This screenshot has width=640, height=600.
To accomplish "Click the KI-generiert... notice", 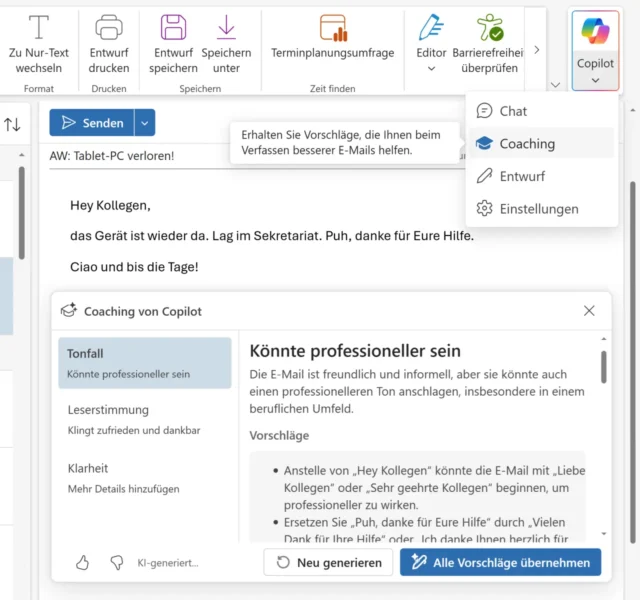I will tap(168, 563).
